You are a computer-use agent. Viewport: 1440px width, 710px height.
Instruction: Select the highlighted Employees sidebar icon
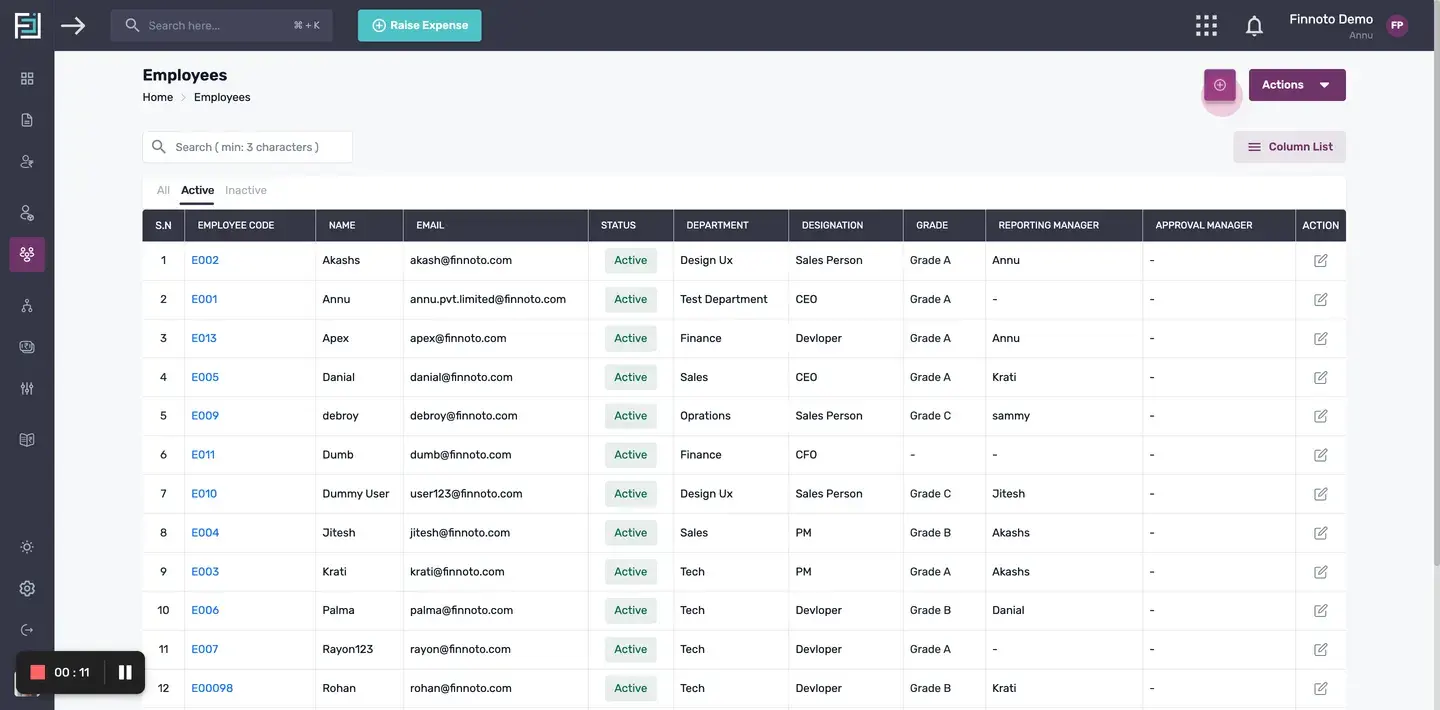coord(27,254)
